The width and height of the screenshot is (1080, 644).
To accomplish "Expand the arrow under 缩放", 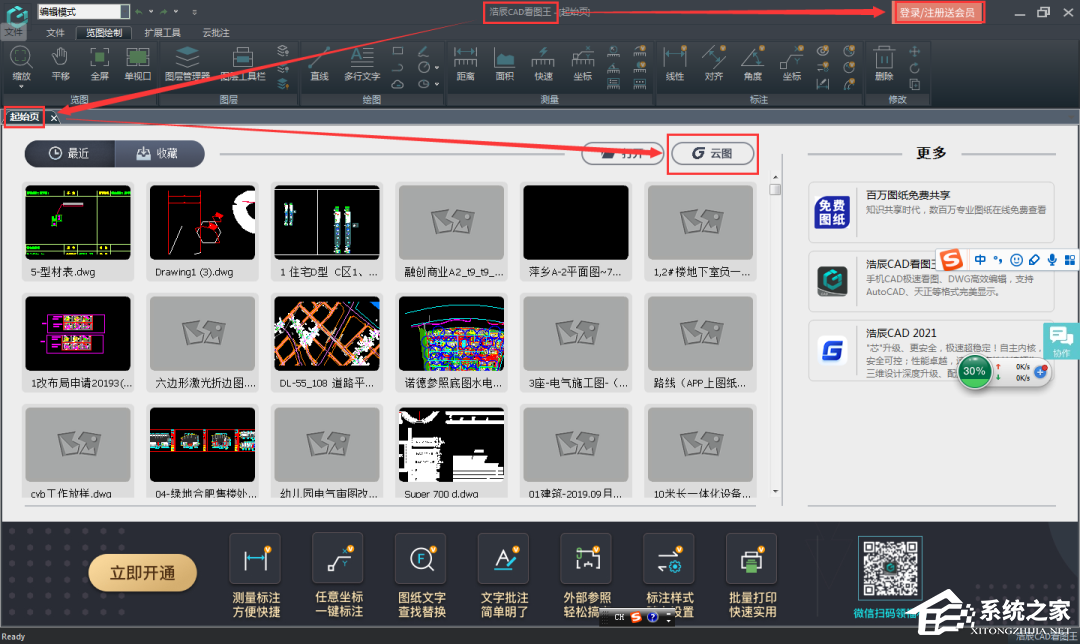I will [x=21, y=87].
